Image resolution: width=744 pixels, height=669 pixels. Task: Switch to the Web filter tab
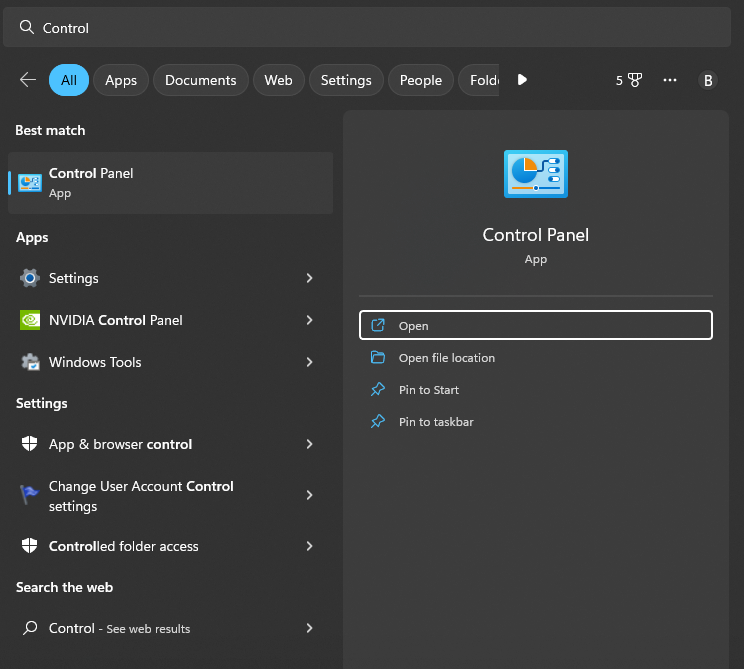tap(278, 80)
